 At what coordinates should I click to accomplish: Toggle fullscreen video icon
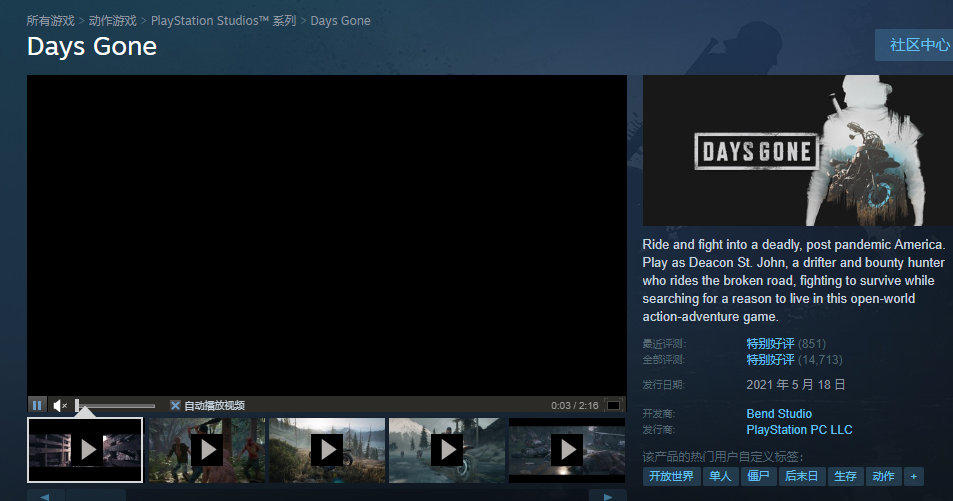click(614, 405)
